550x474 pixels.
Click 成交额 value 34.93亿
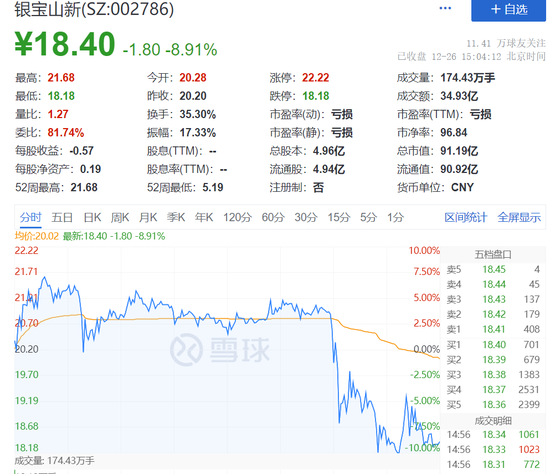pyautogui.click(x=459, y=96)
